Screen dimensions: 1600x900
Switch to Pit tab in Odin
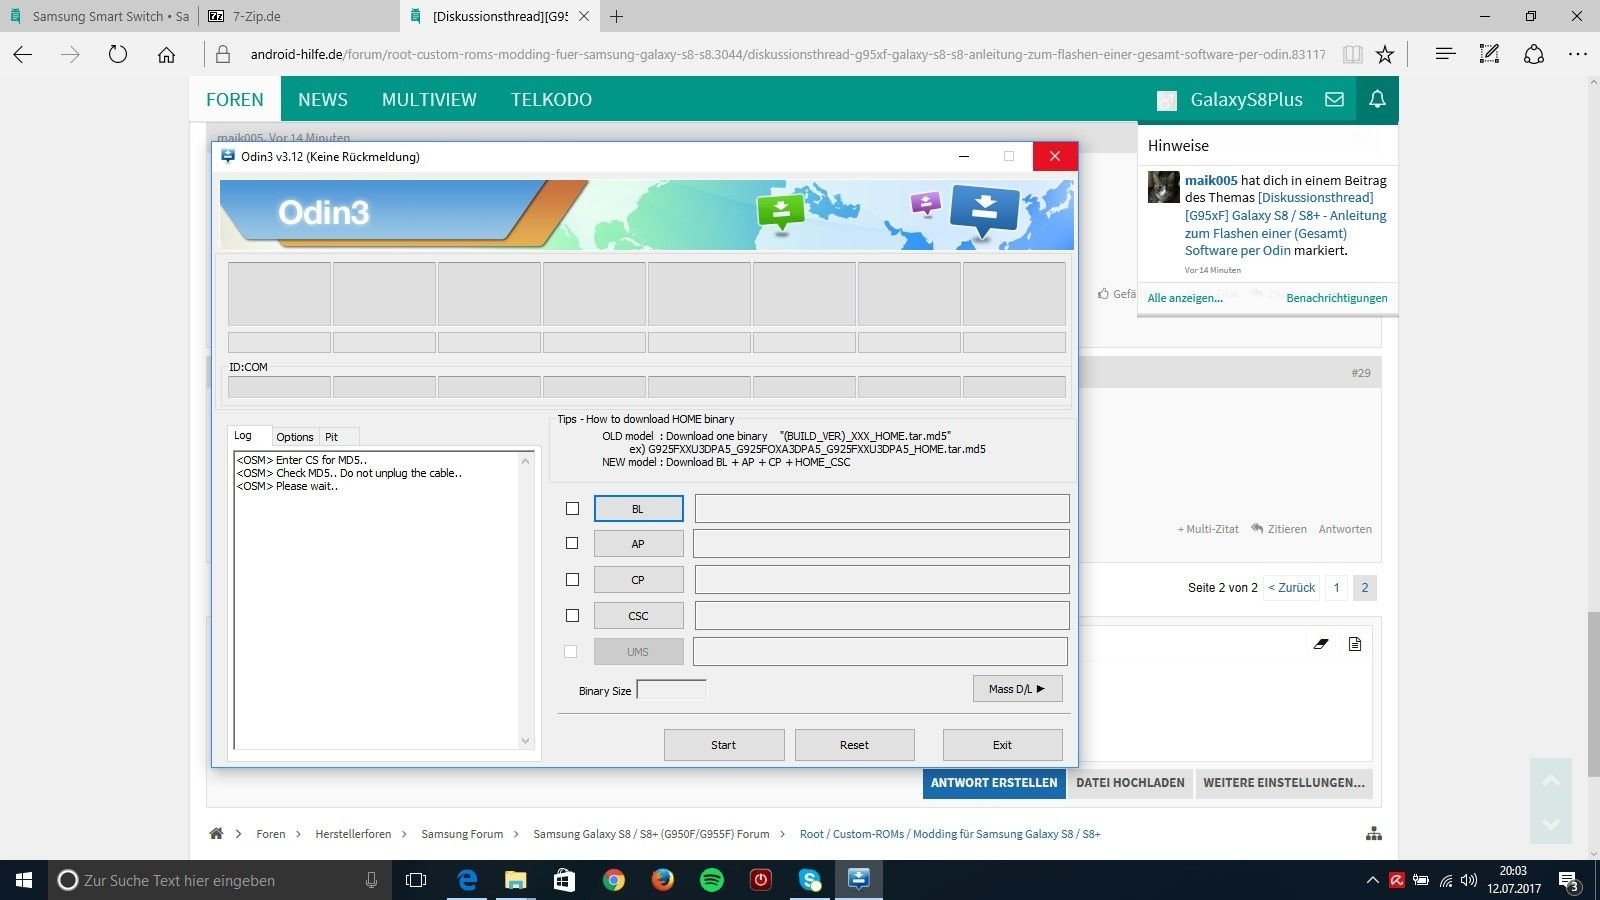(x=332, y=437)
